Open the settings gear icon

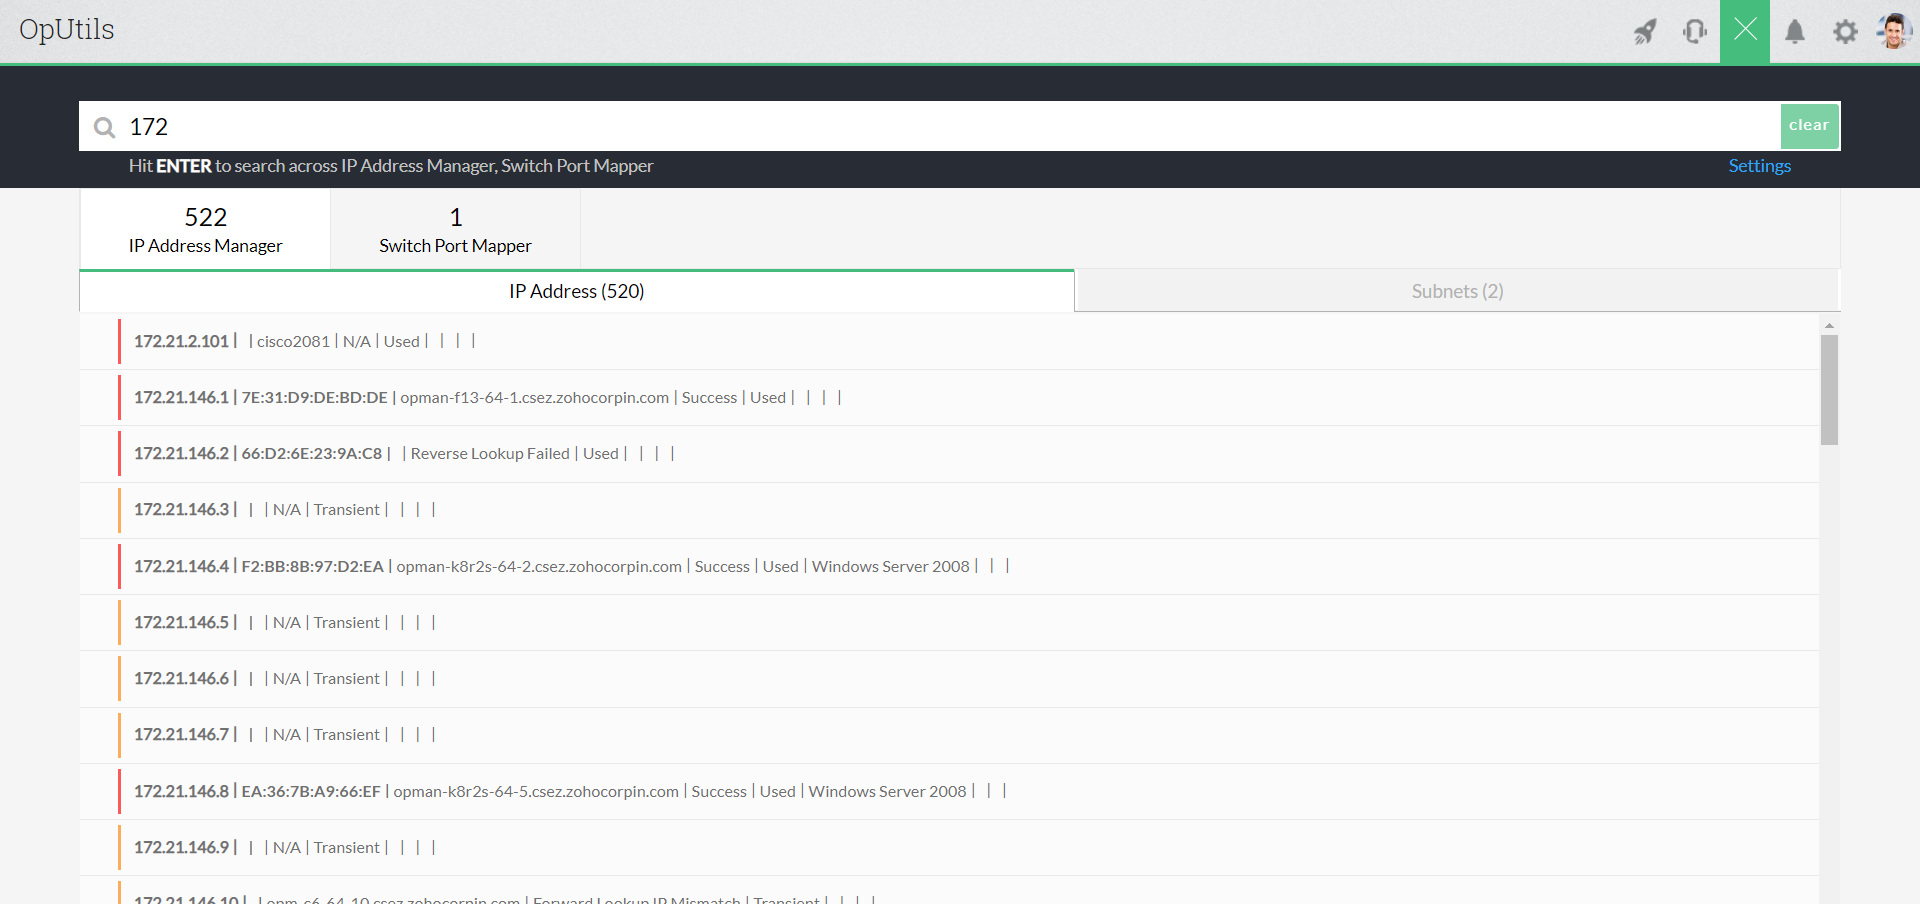(1845, 32)
